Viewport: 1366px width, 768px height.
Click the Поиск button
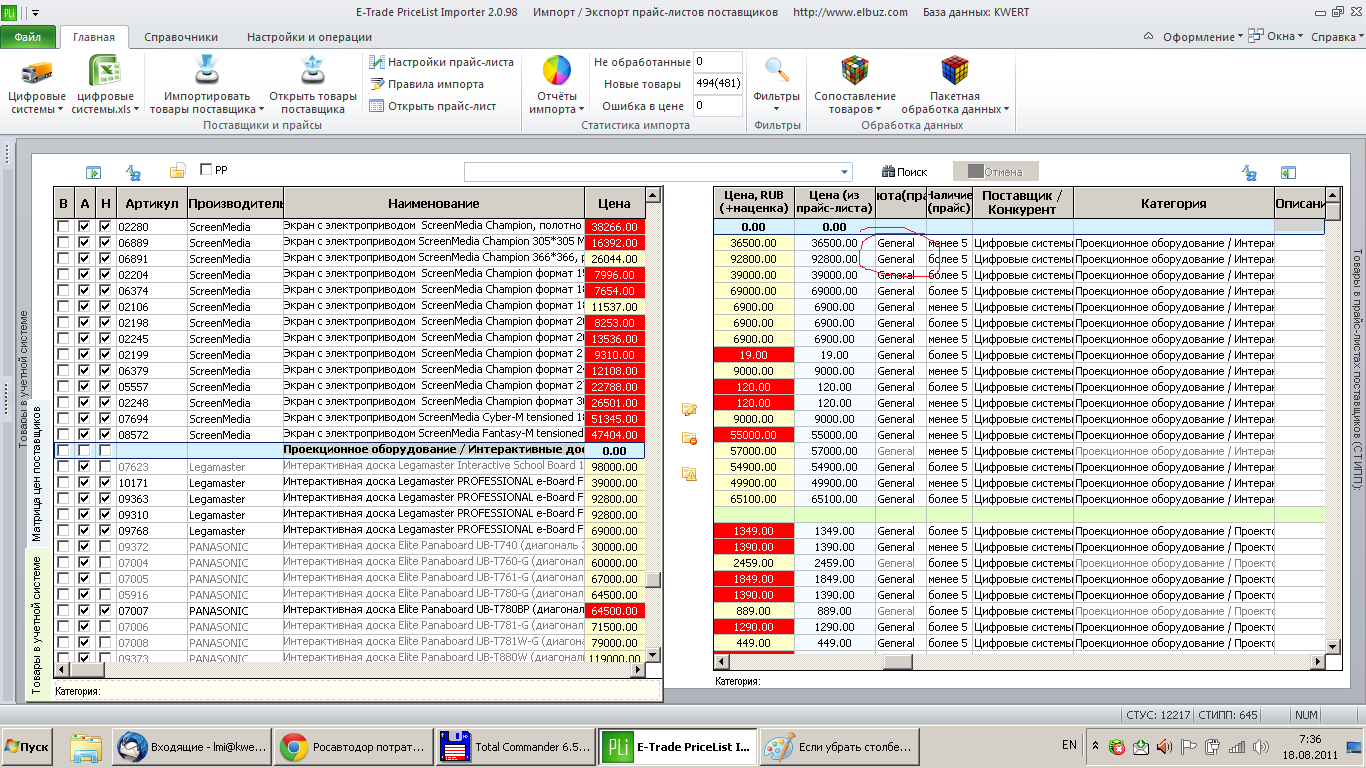click(x=904, y=172)
